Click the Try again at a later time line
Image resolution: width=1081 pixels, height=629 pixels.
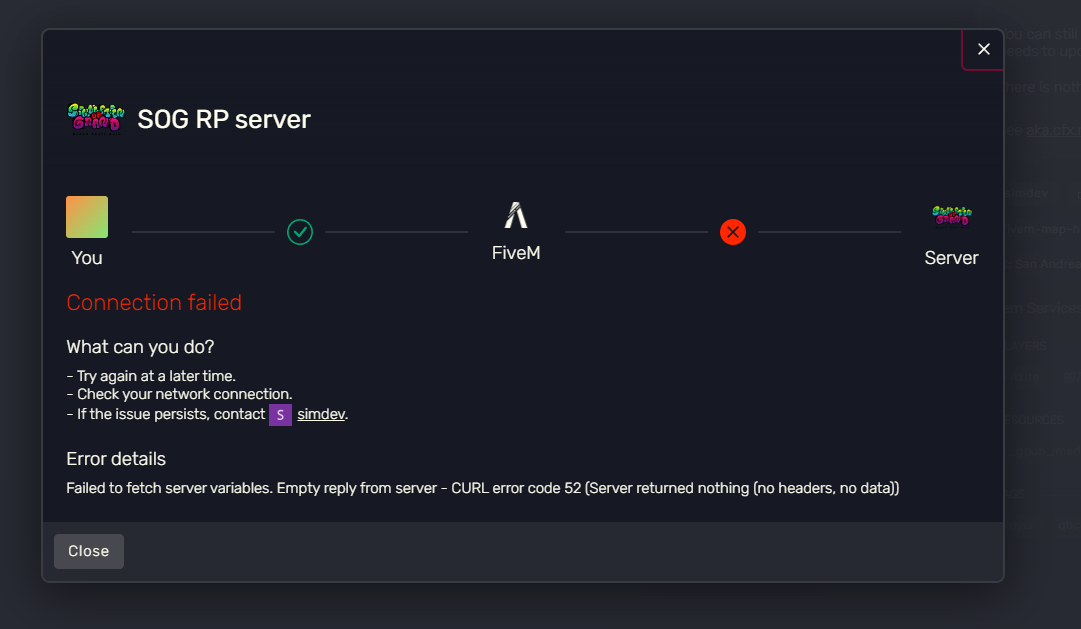coord(151,376)
